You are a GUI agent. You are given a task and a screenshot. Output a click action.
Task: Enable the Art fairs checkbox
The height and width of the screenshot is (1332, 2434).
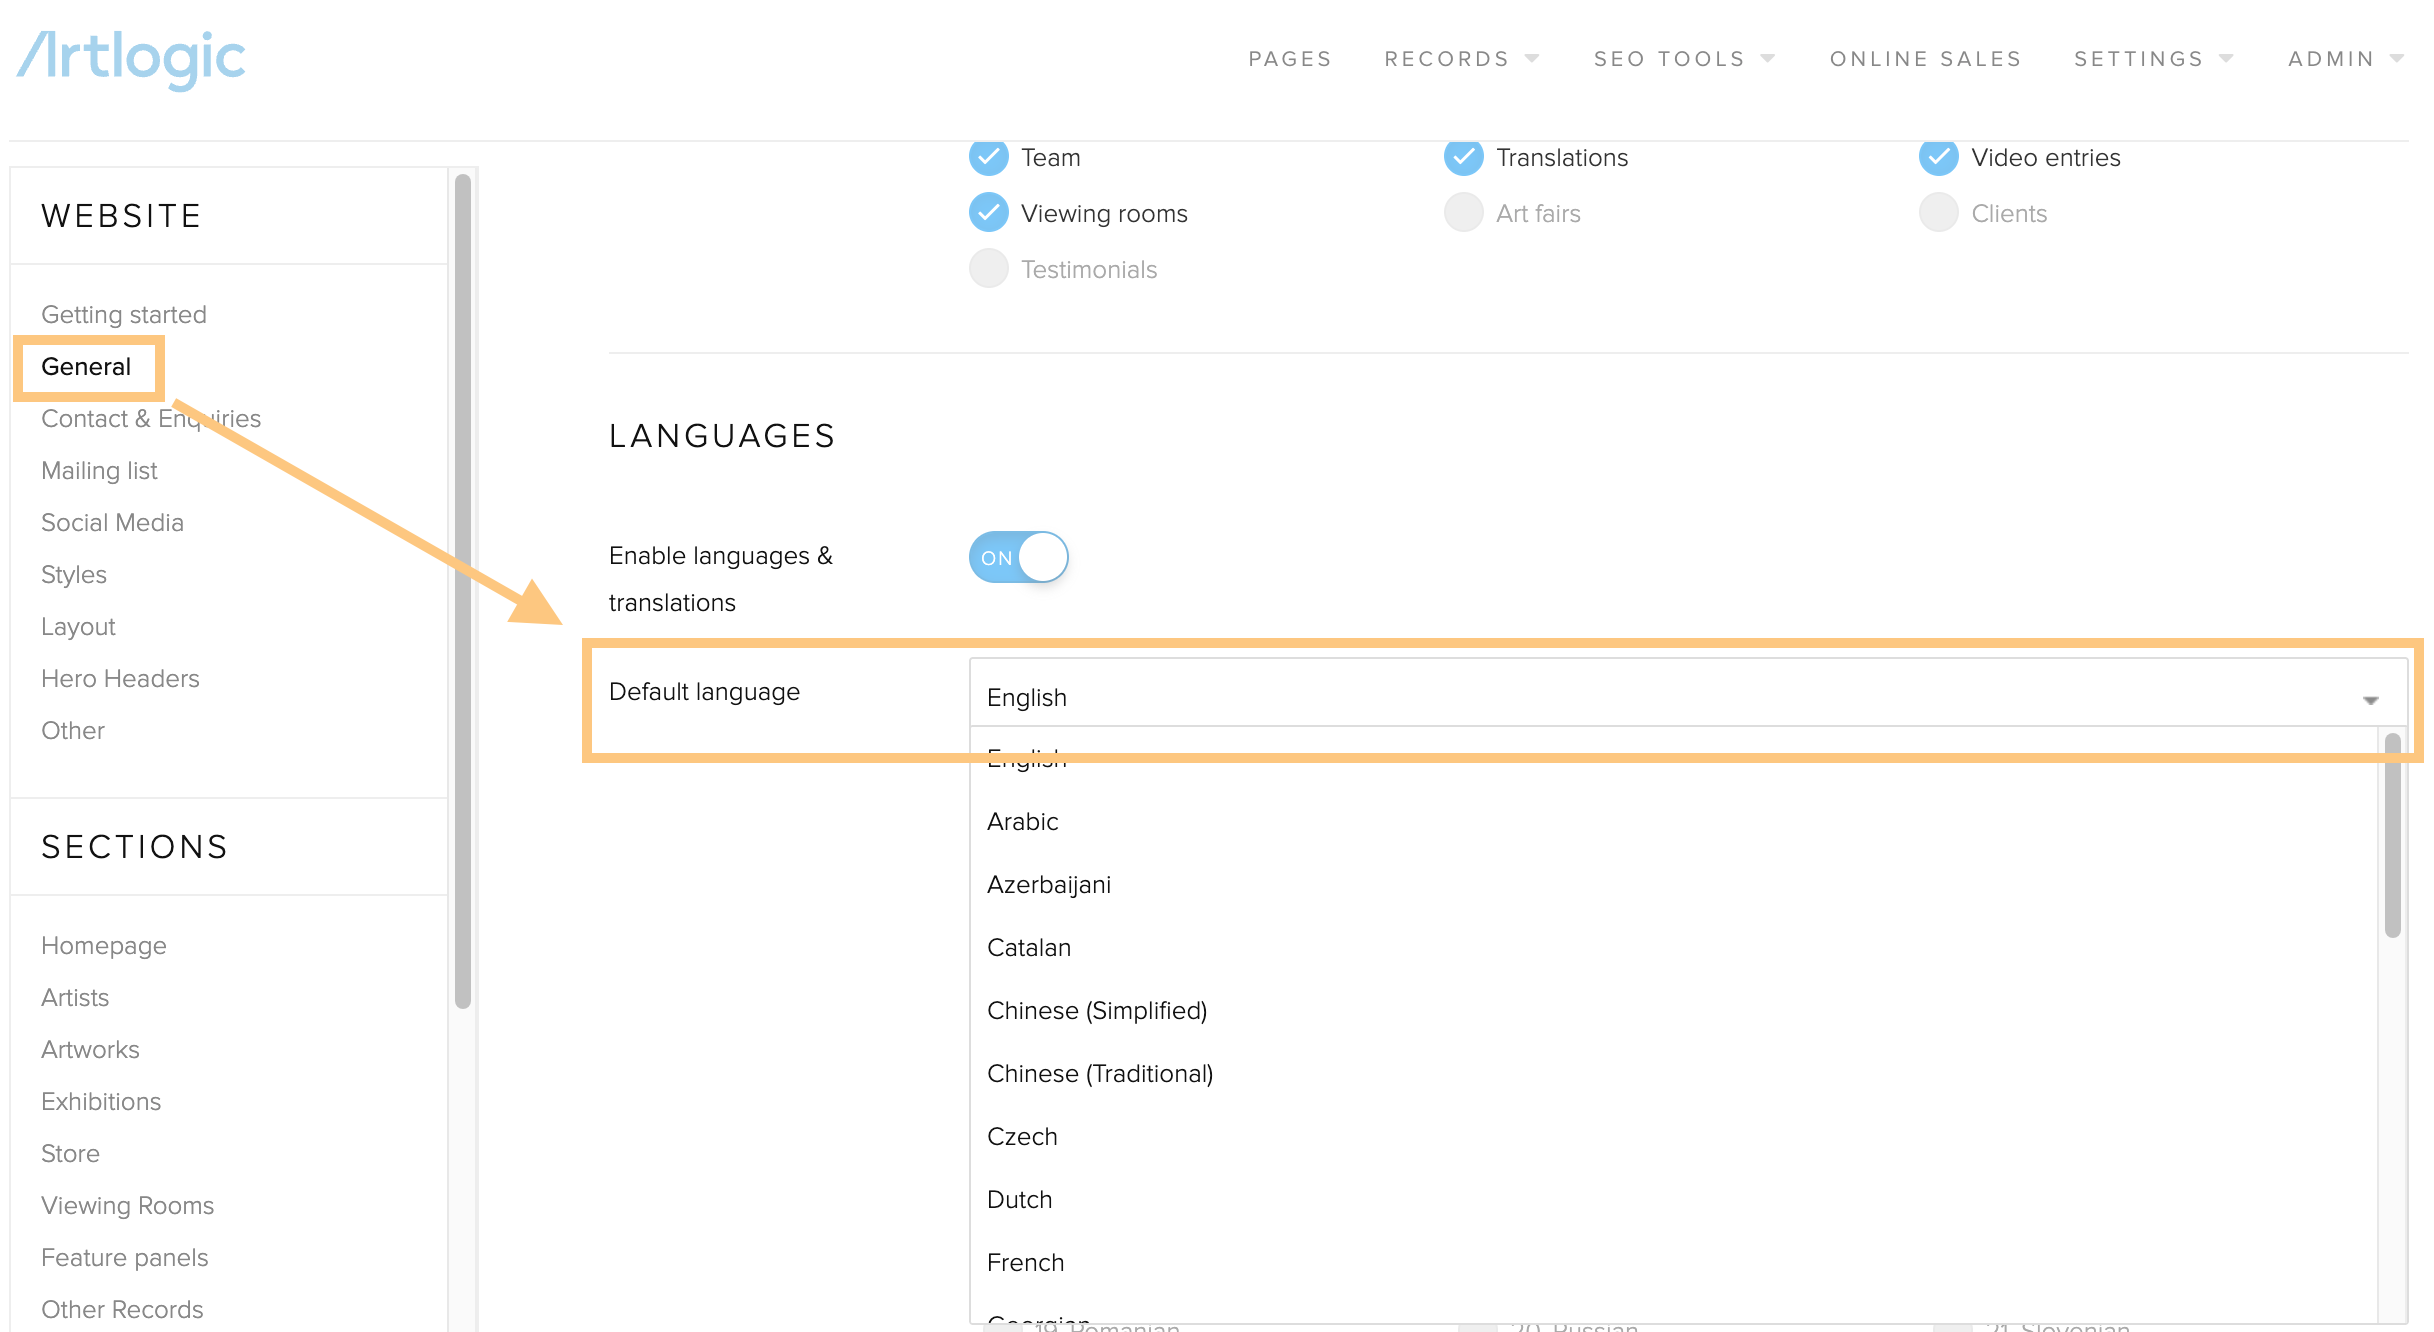click(1463, 212)
